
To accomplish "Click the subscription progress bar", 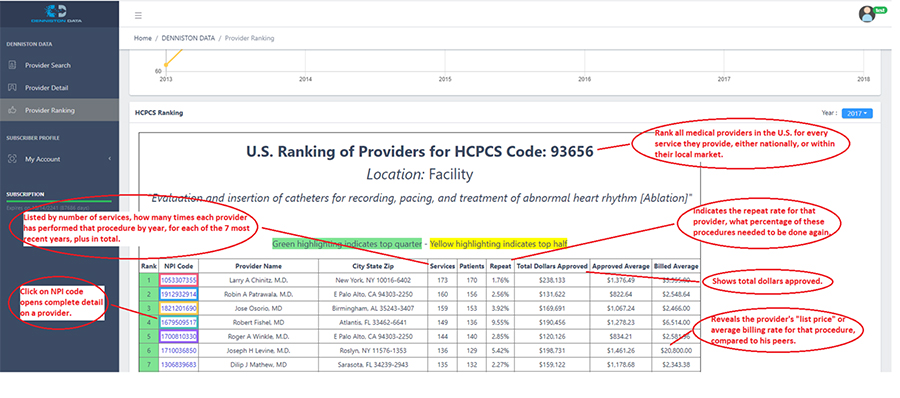I will click(59, 202).
